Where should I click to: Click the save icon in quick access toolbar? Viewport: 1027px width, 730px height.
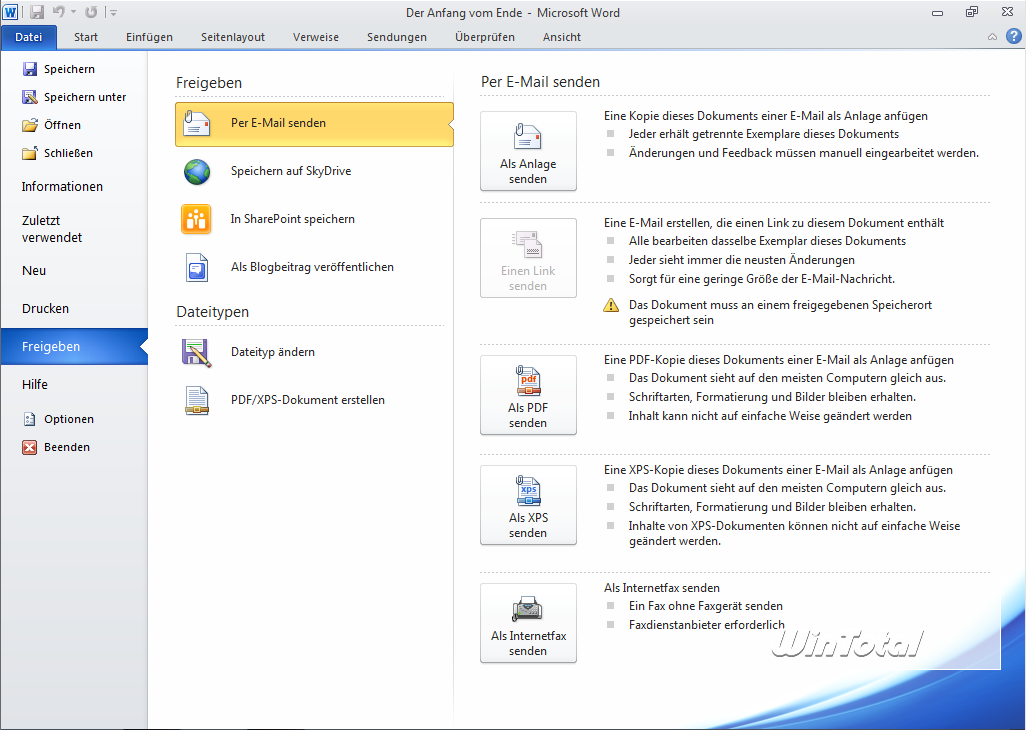[x=37, y=12]
